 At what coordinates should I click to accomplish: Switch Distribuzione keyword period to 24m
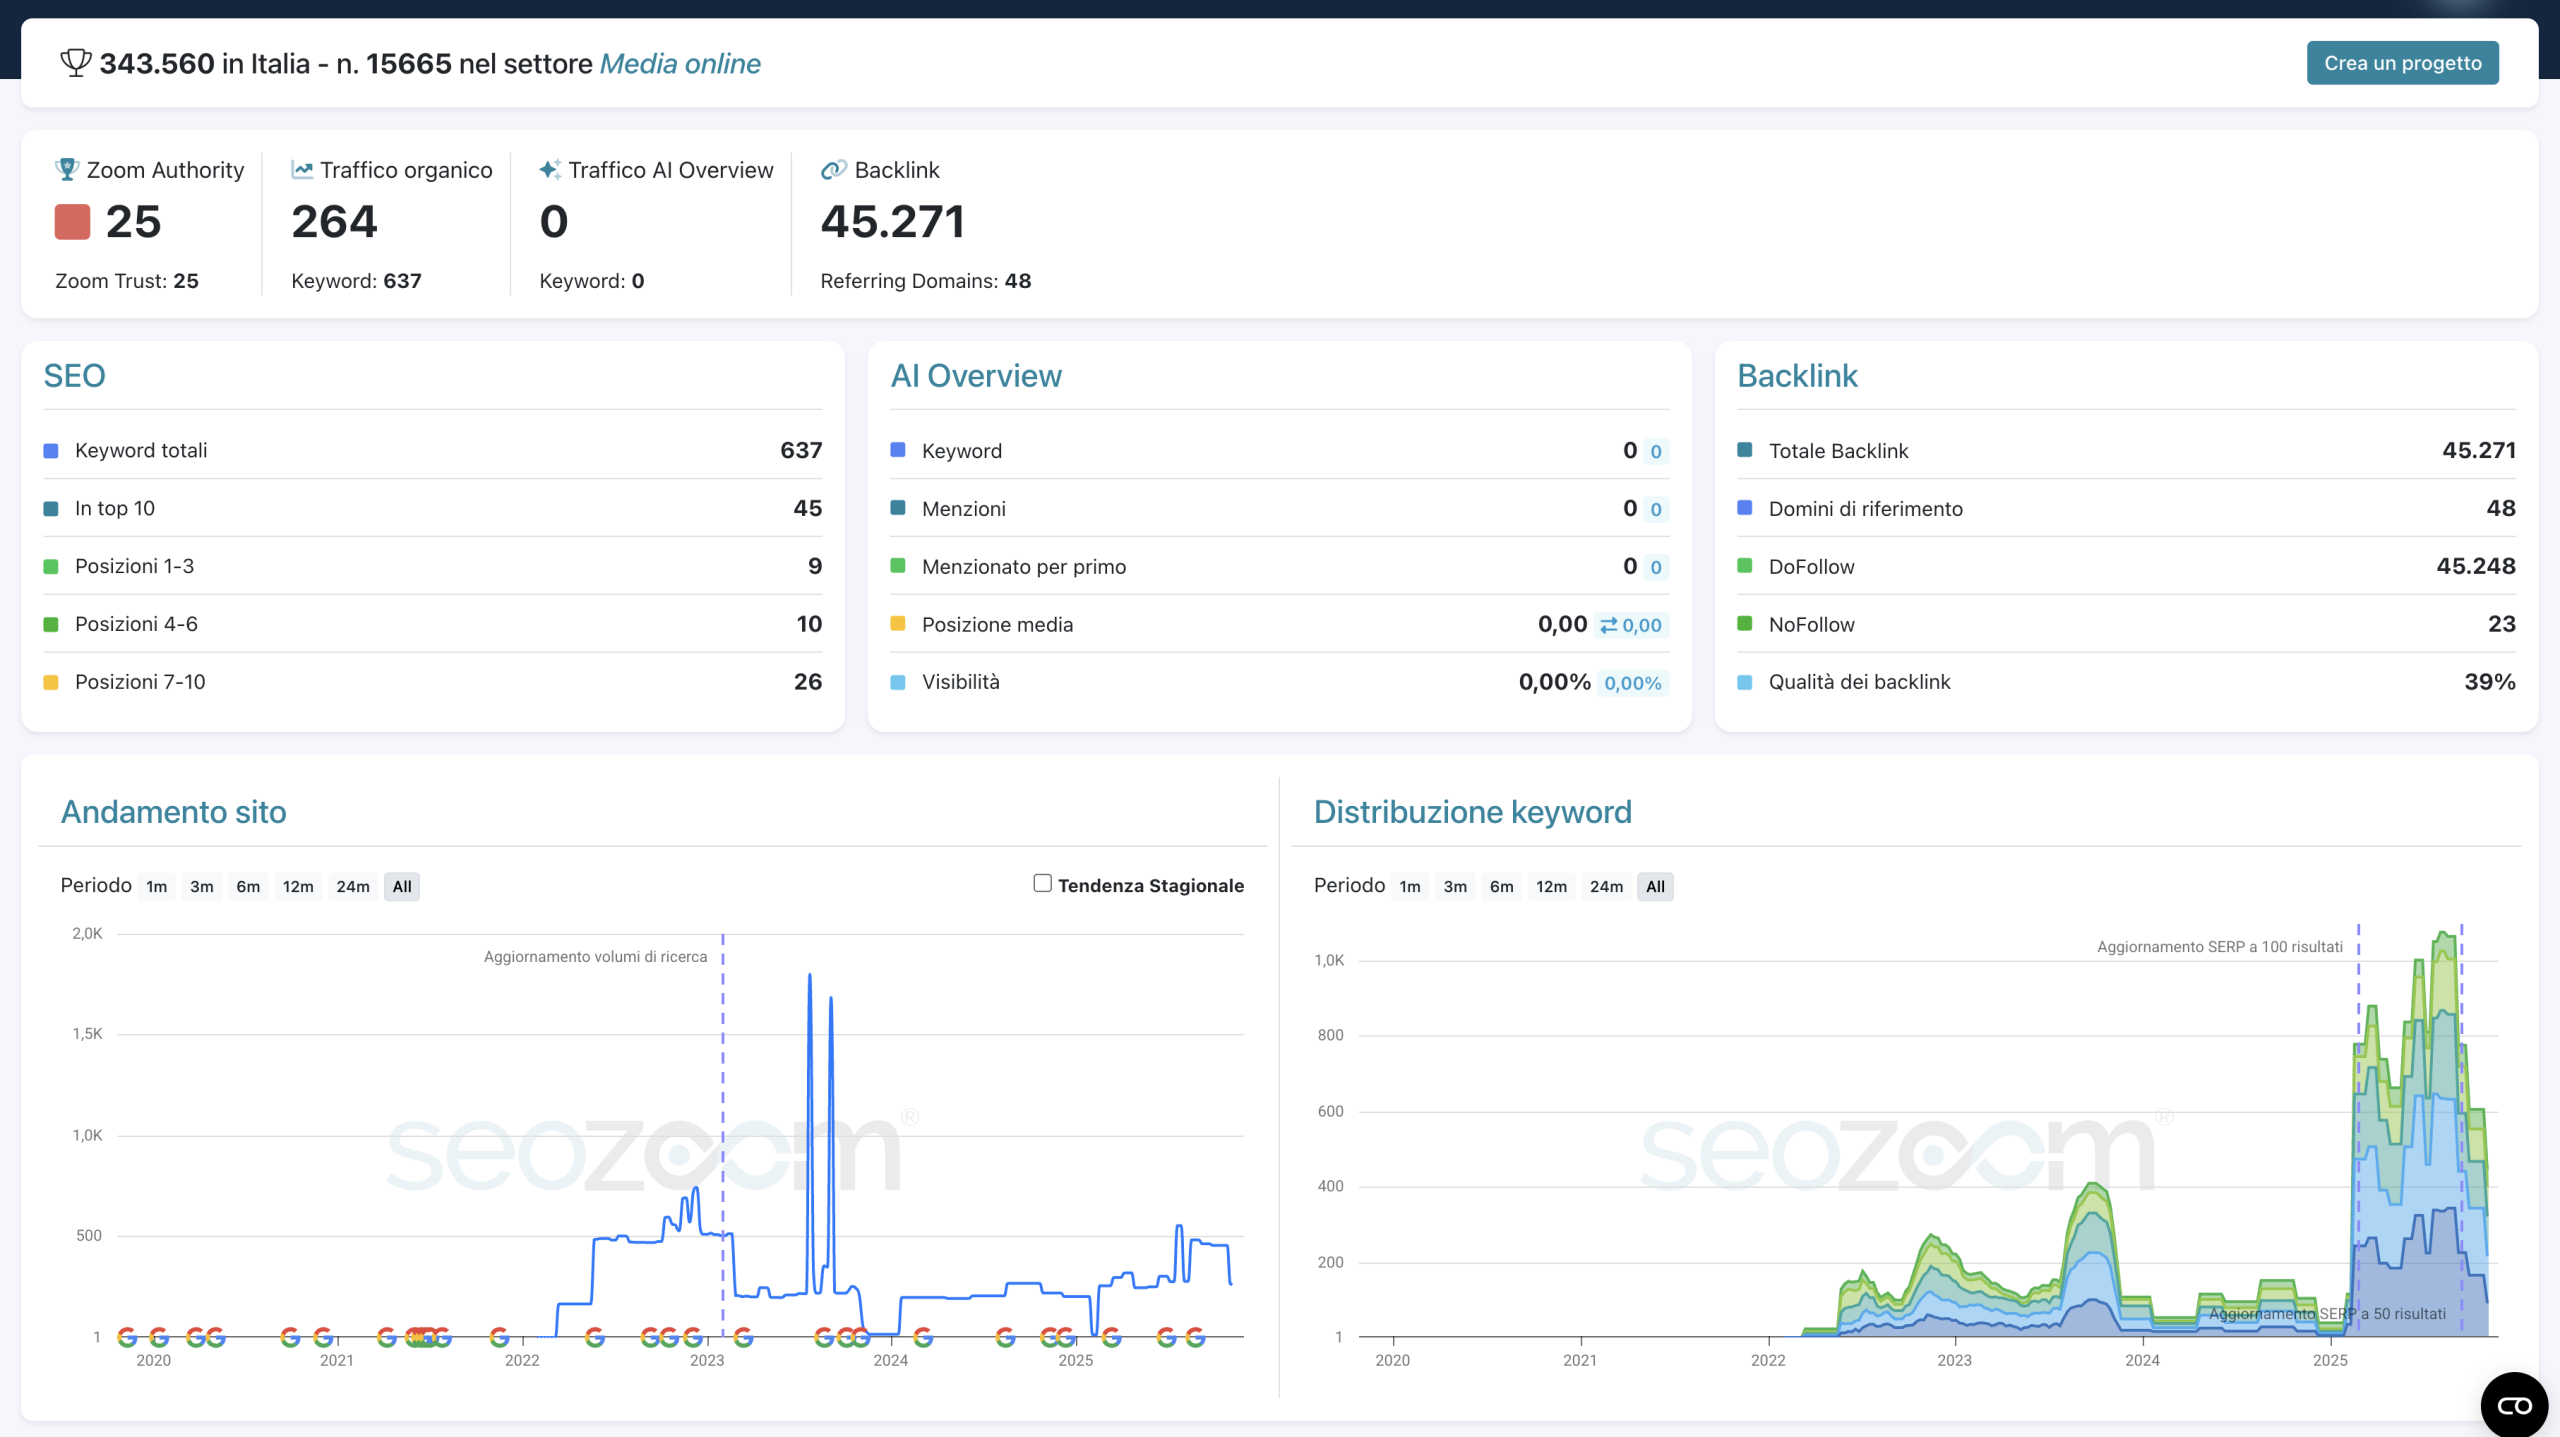point(1605,886)
